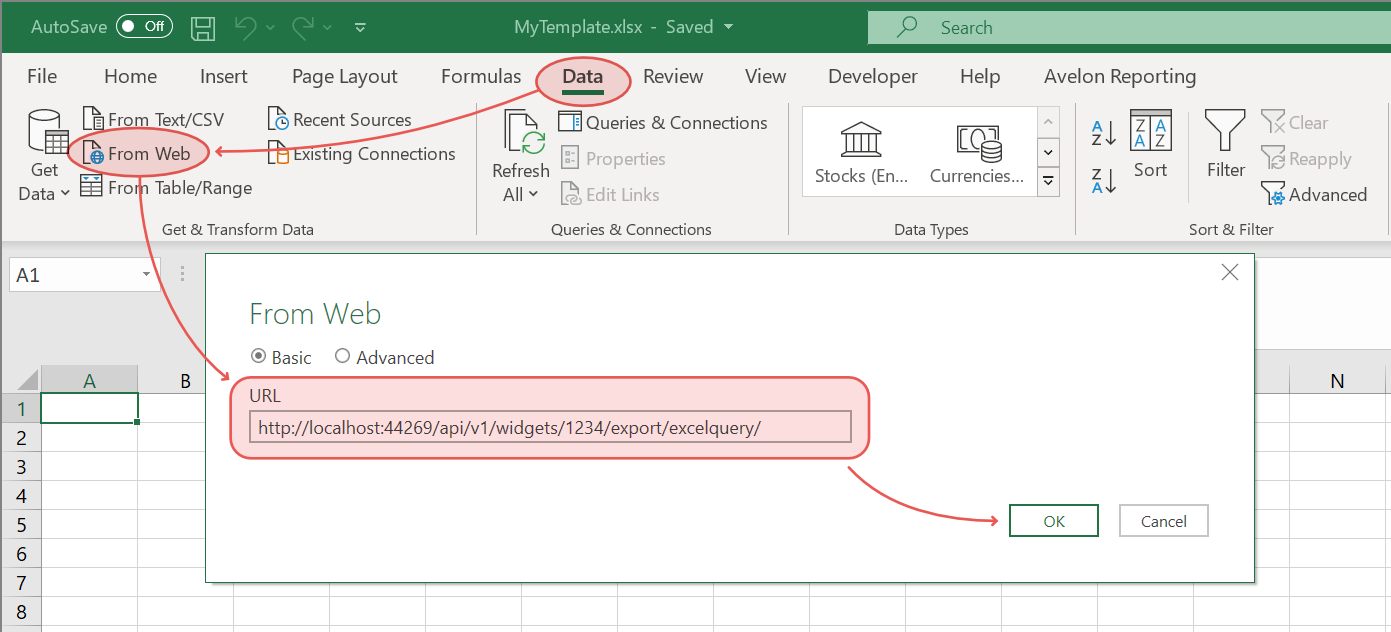The image size is (1391, 632).
Task: Open Existing Connections
Action: pos(361,154)
